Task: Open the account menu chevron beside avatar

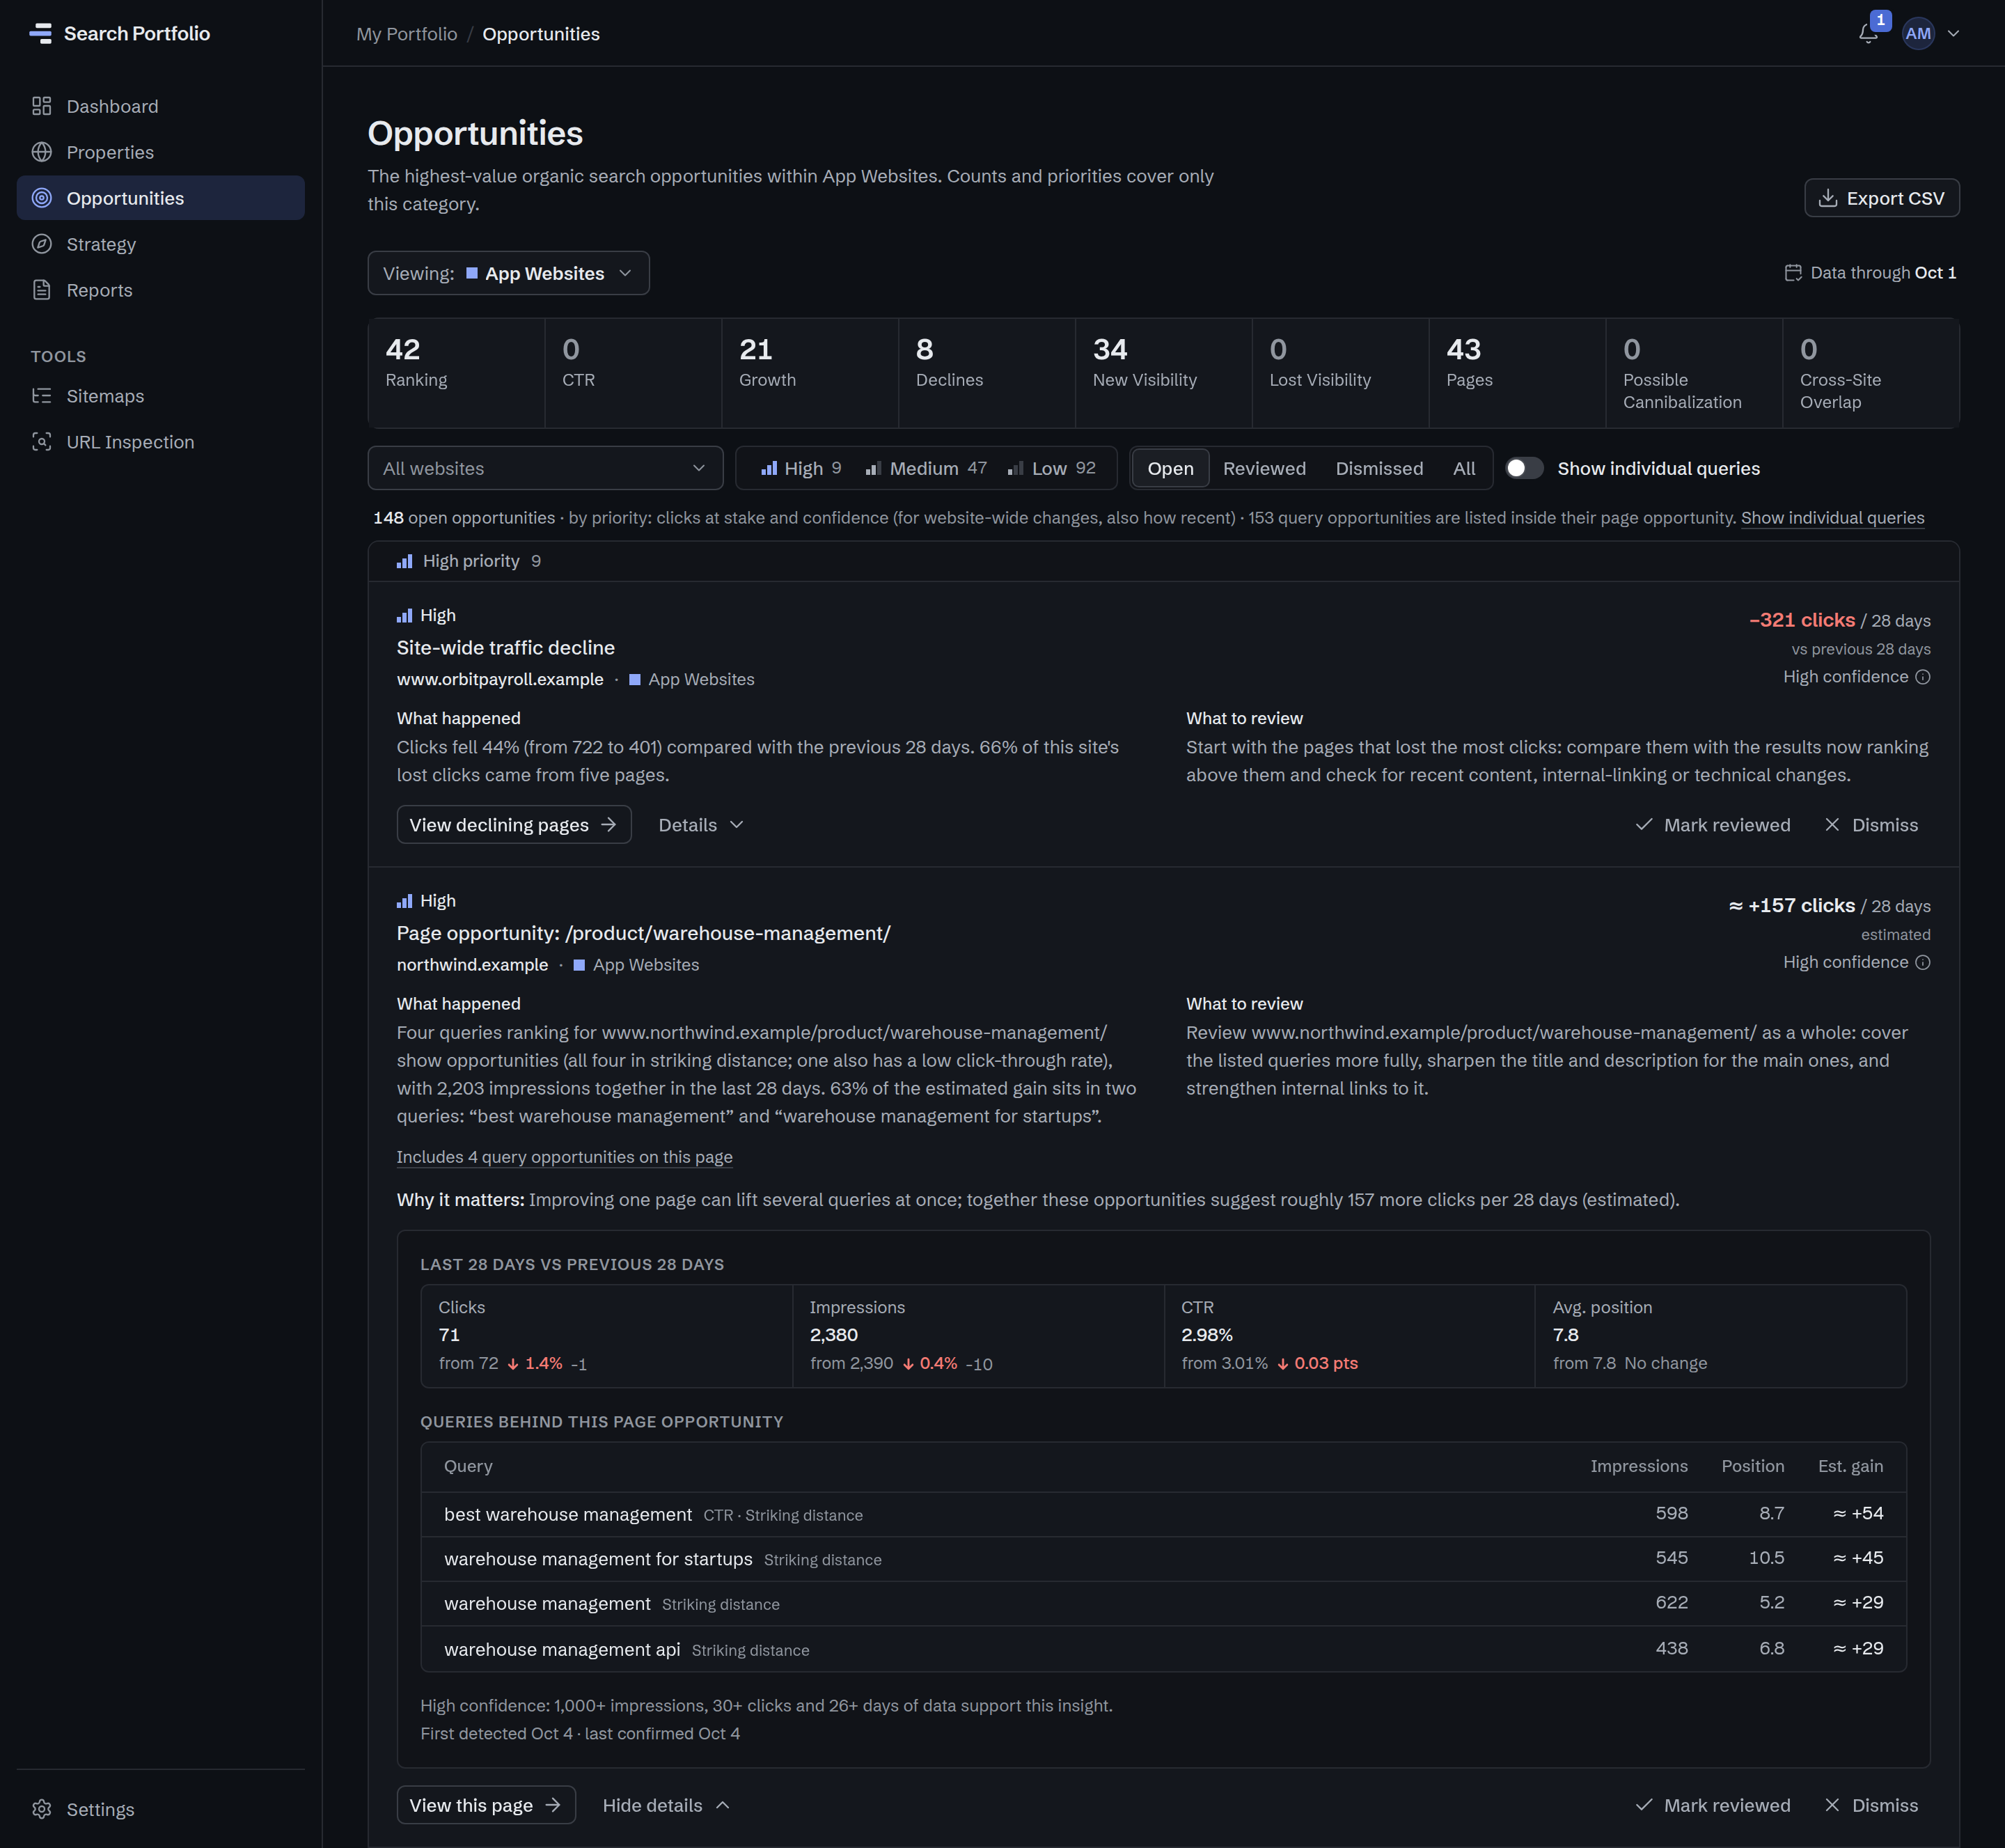Action: [x=1953, y=33]
